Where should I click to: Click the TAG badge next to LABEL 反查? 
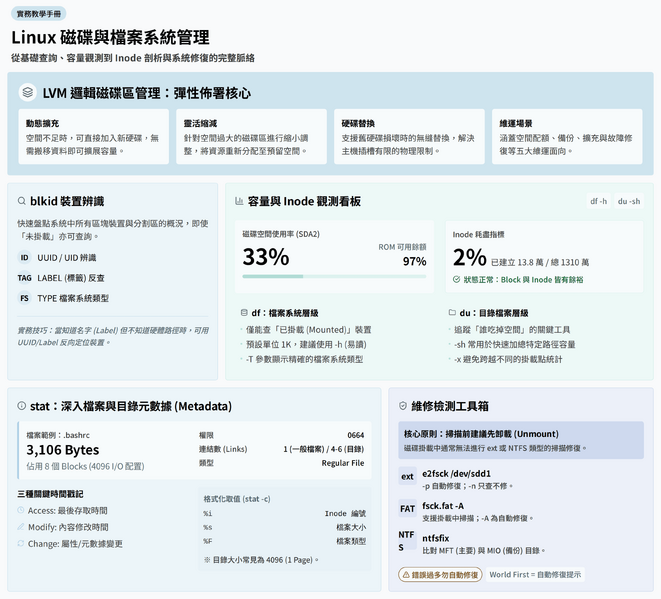(24, 278)
